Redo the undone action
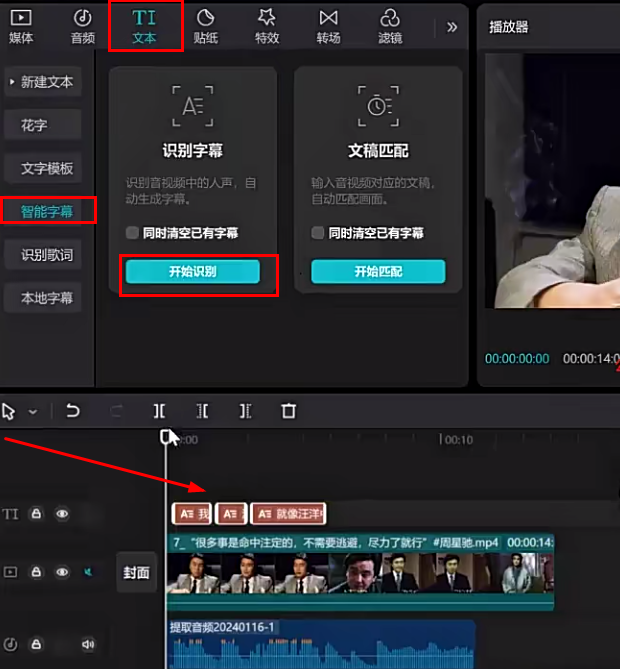The height and width of the screenshot is (669, 620). (x=116, y=411)
